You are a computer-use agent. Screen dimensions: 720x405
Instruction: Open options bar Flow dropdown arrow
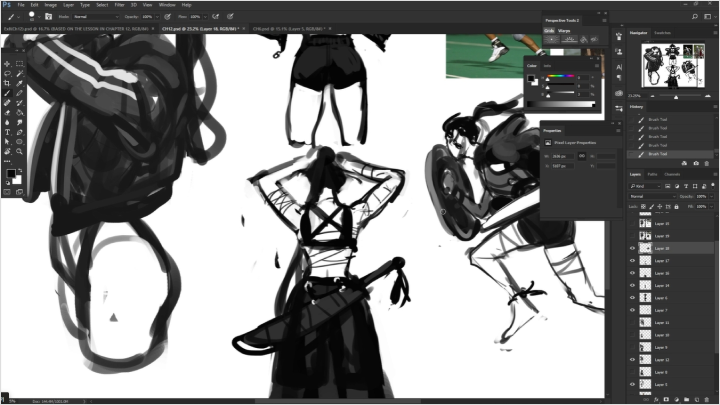[205, 17]
